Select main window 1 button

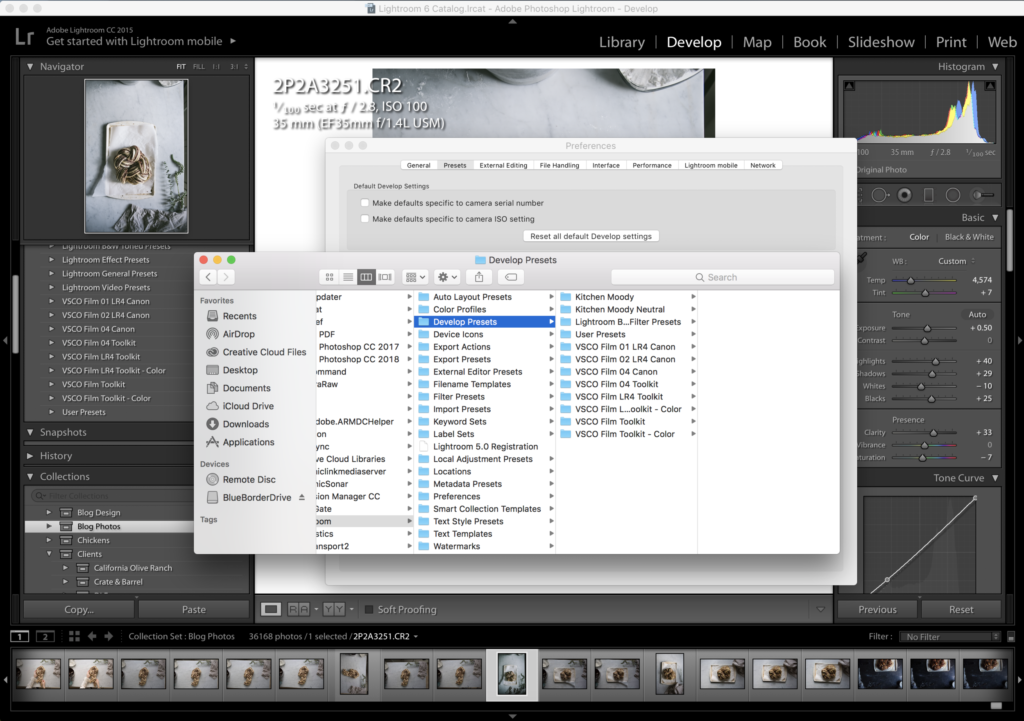coord(20,636)
